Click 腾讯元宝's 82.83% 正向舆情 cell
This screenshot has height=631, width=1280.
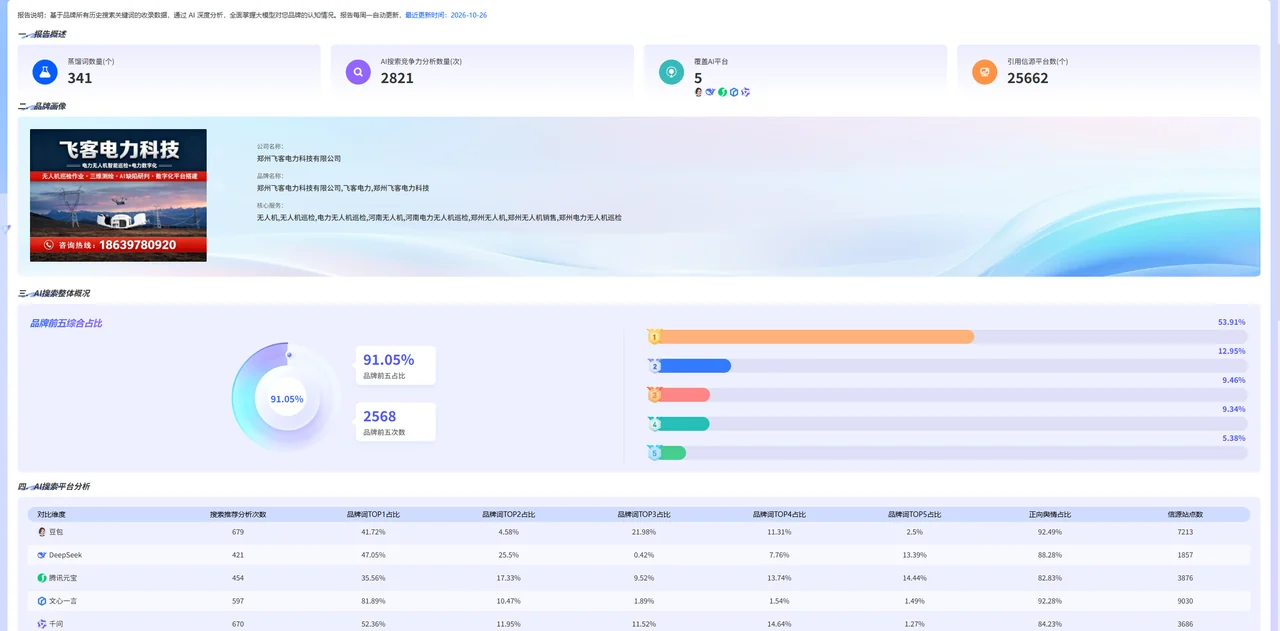(1050, 578)
